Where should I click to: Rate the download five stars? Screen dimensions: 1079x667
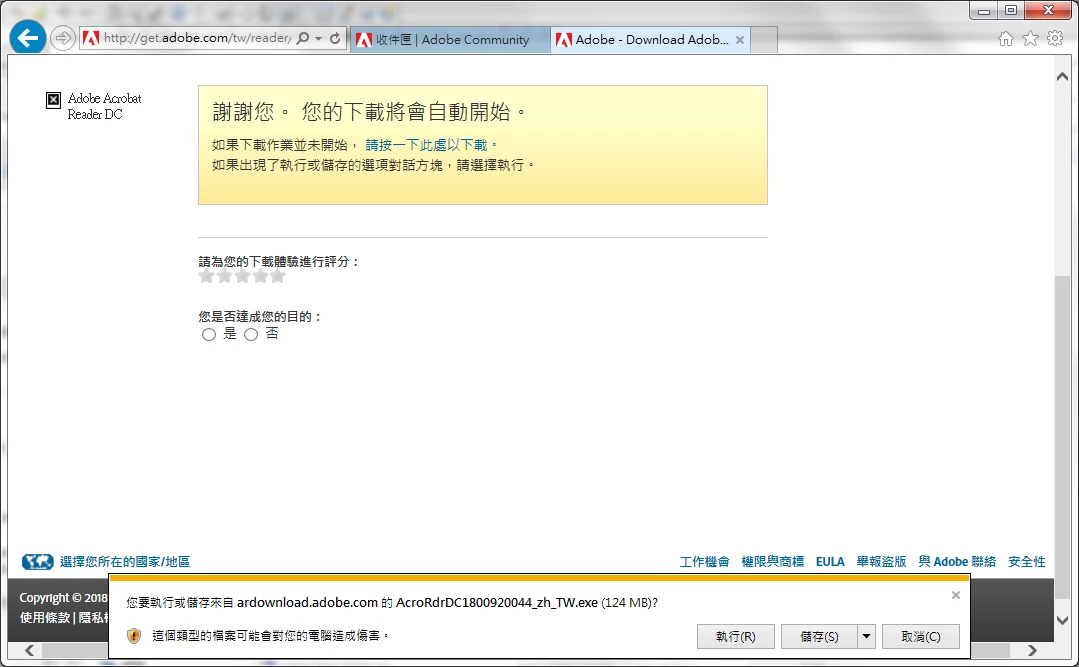[x=277, y=276]
